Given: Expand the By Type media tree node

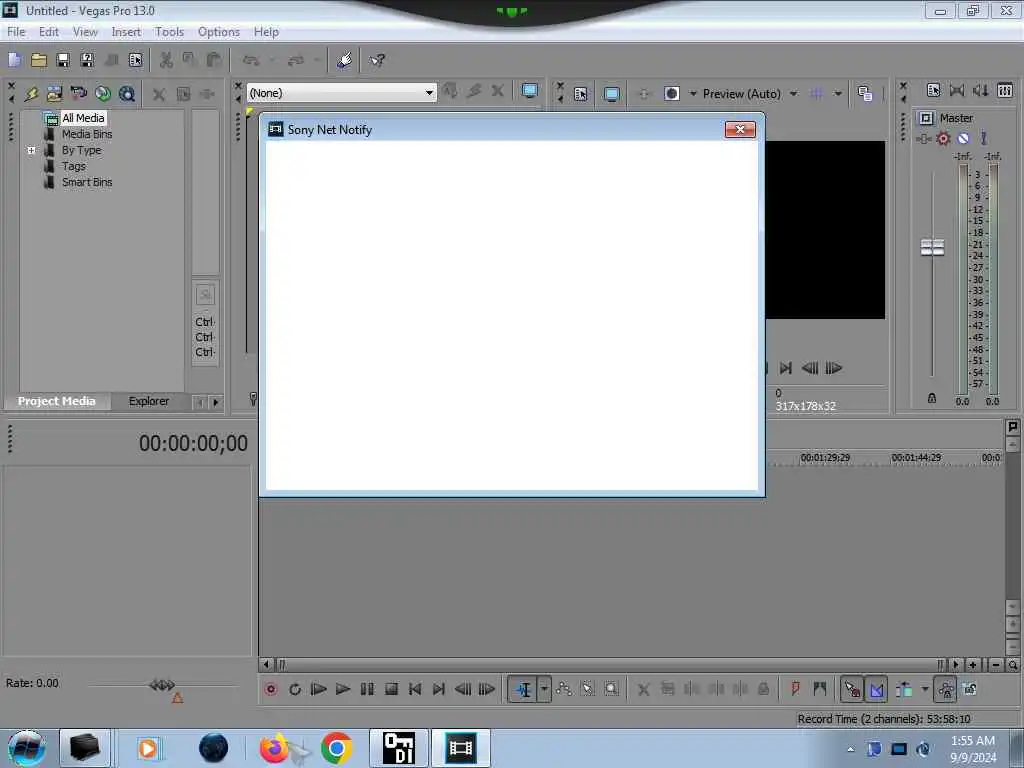Looking at the screenshot, I should pos(31,150).
